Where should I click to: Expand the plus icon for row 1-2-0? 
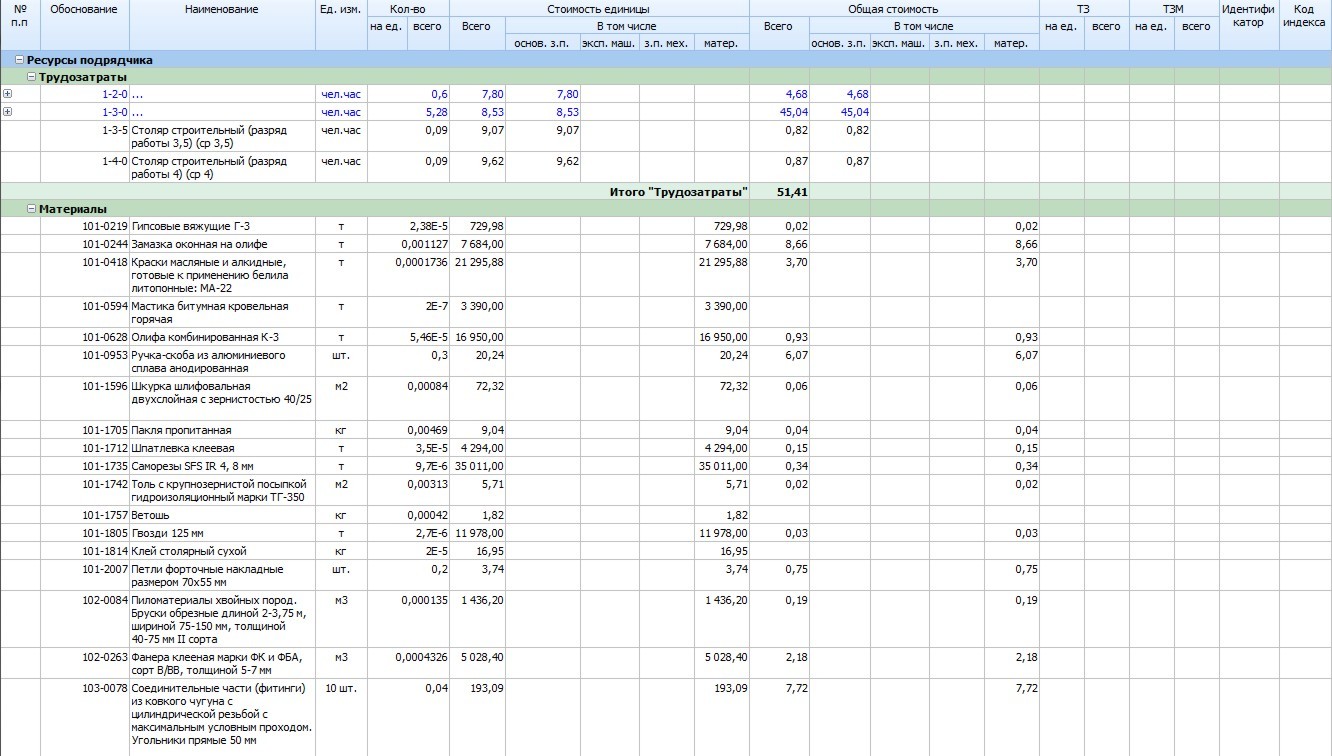tap(8, 94)
